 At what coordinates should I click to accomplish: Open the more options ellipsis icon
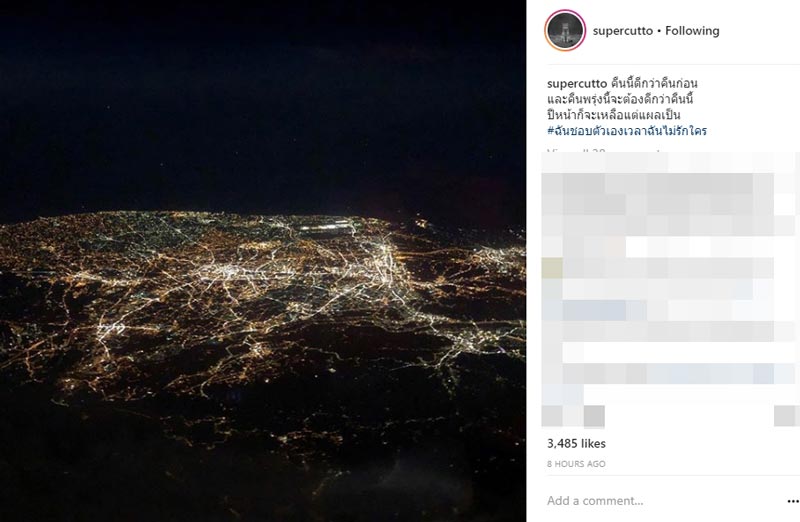pos(793,502)
